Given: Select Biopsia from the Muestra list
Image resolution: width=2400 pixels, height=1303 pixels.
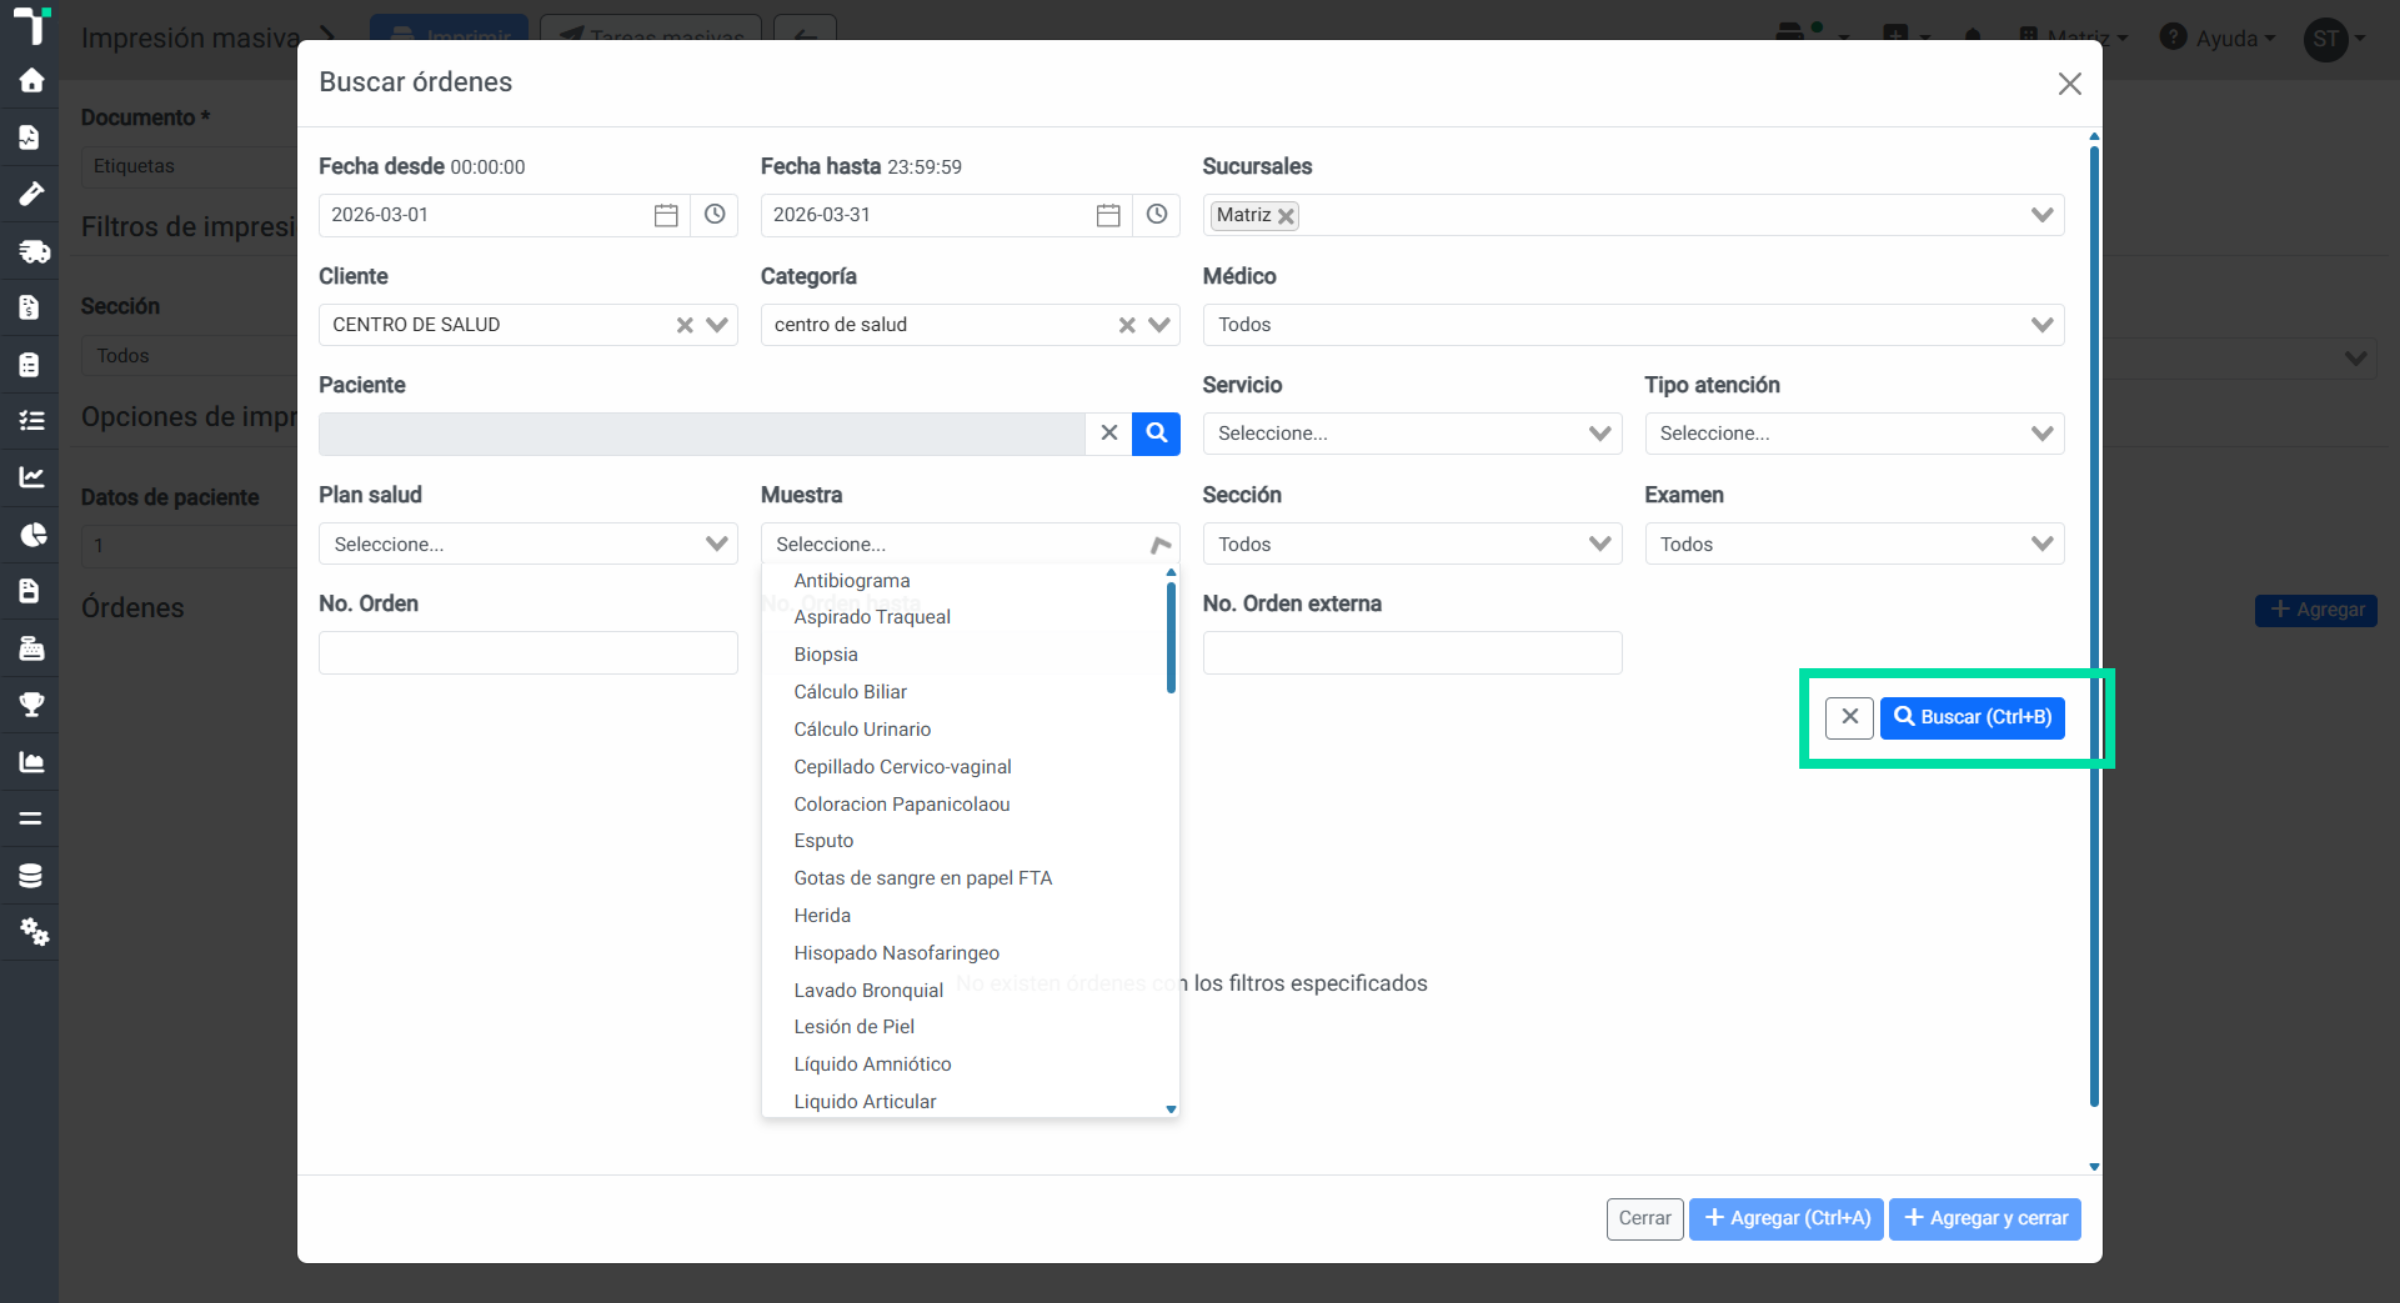Looking at the screenshot, I should 826,654.
